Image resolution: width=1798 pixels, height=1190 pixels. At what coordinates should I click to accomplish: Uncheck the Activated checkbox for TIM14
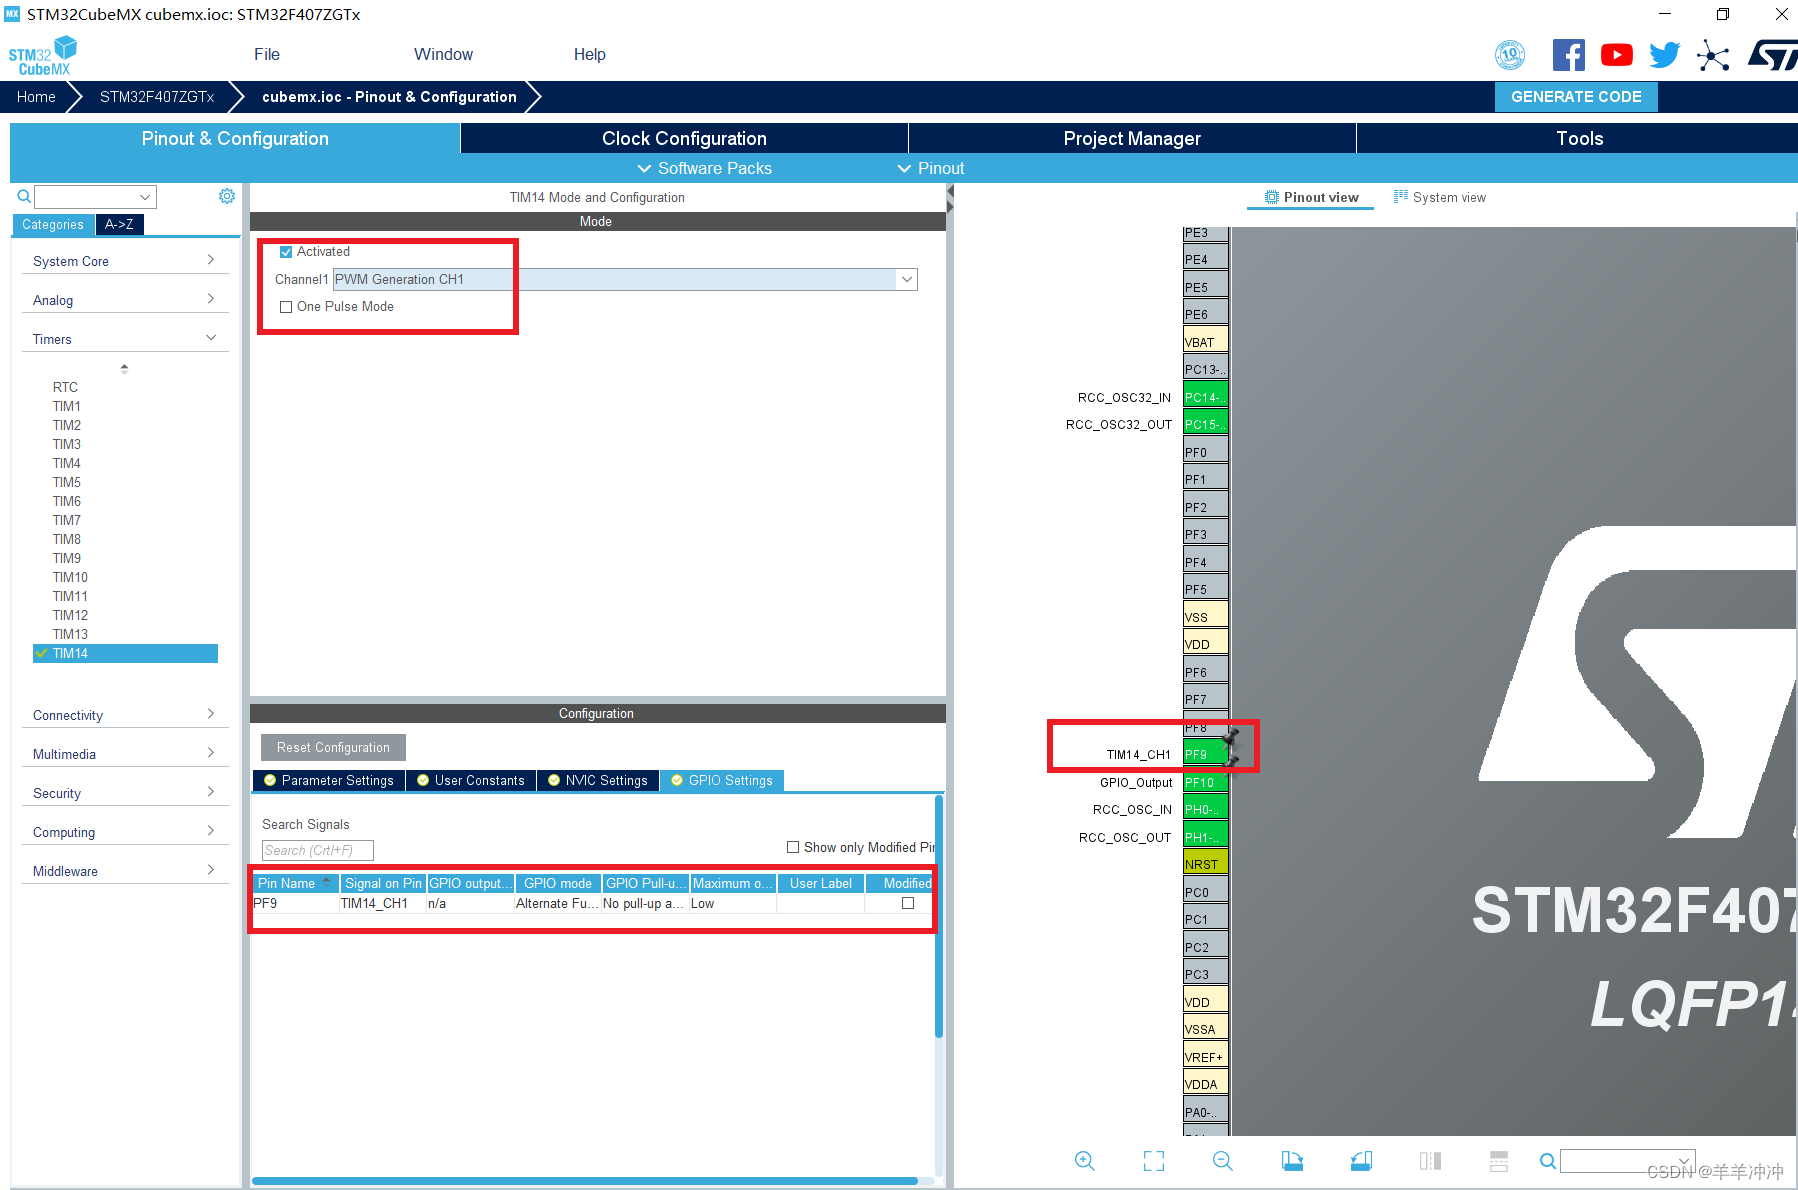tap(286, 252)
